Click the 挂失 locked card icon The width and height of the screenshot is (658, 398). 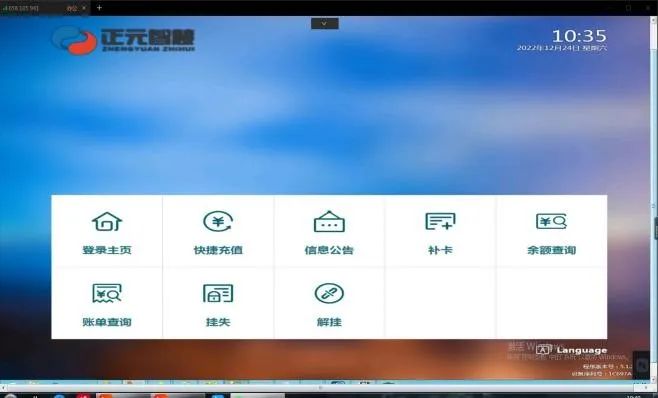coord(218,293)
